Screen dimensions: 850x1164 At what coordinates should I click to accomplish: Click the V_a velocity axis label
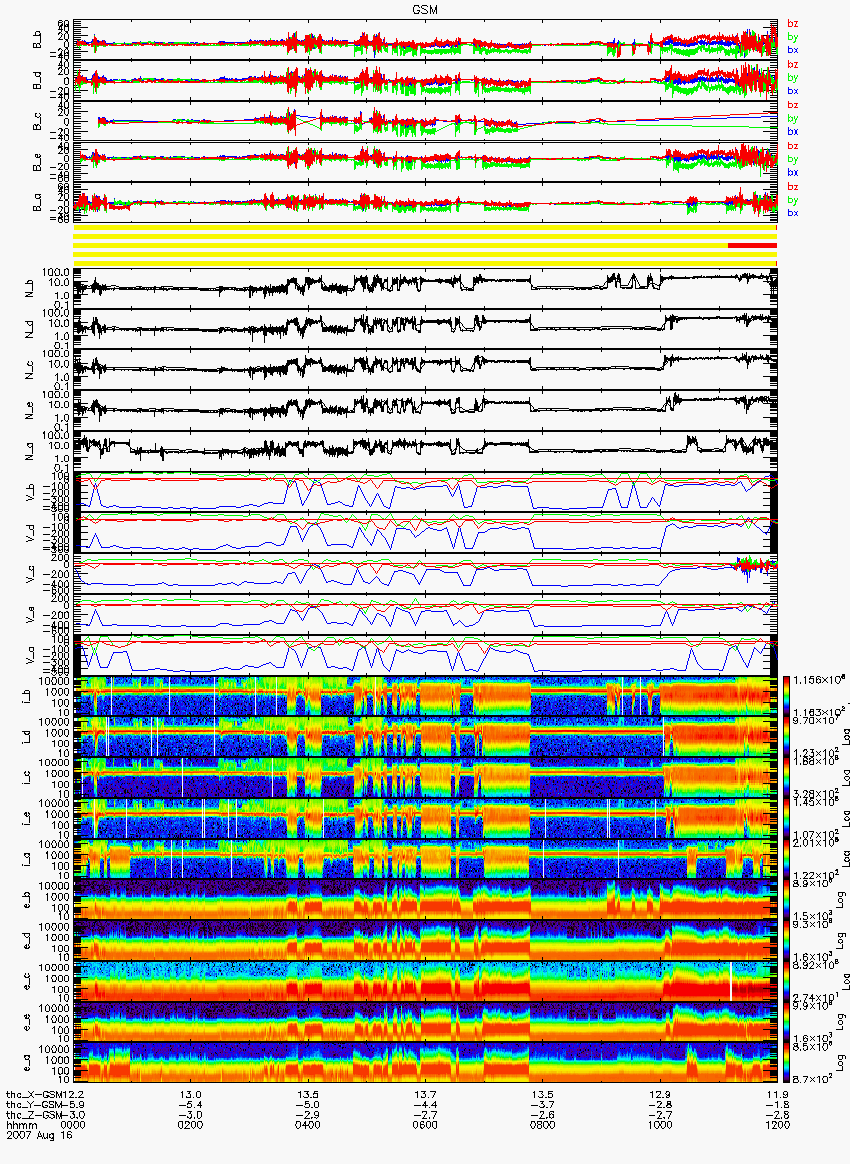click(30, 653)
